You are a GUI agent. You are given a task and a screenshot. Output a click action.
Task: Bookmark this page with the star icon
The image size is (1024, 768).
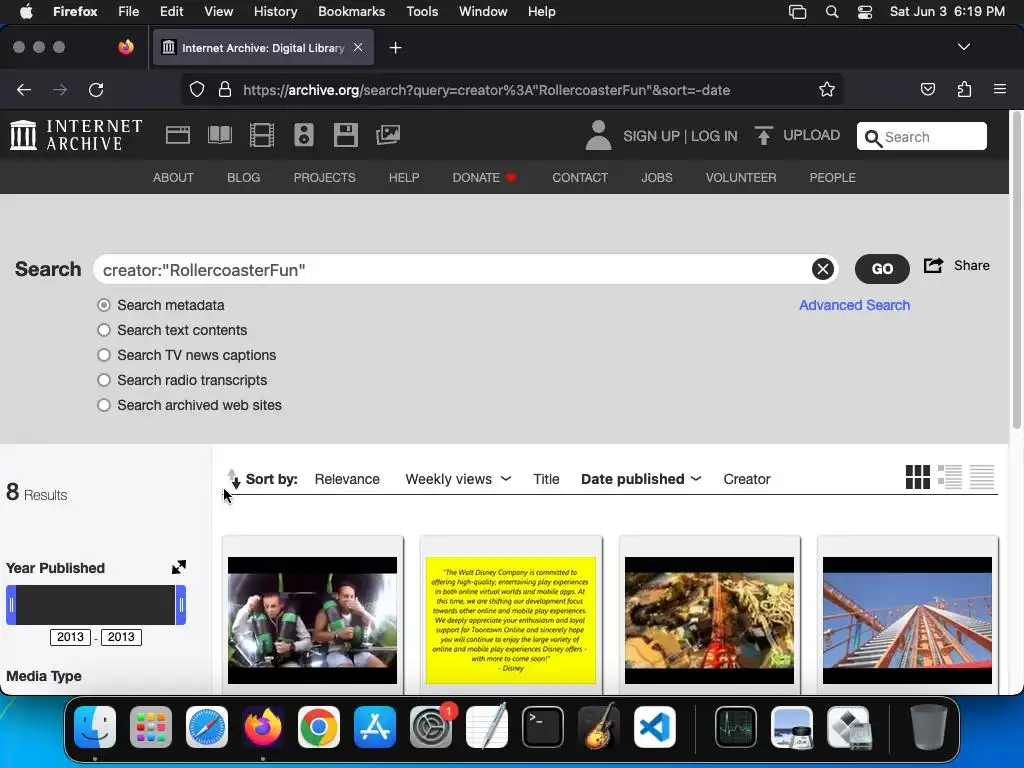point(827,89)
